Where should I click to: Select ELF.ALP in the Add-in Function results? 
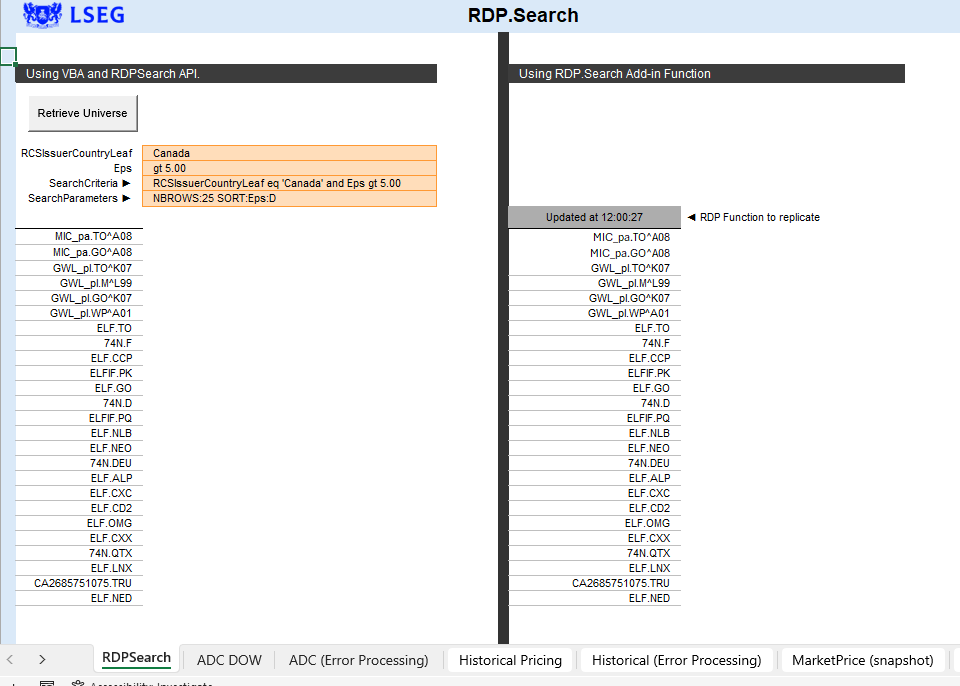click(594, 478)
